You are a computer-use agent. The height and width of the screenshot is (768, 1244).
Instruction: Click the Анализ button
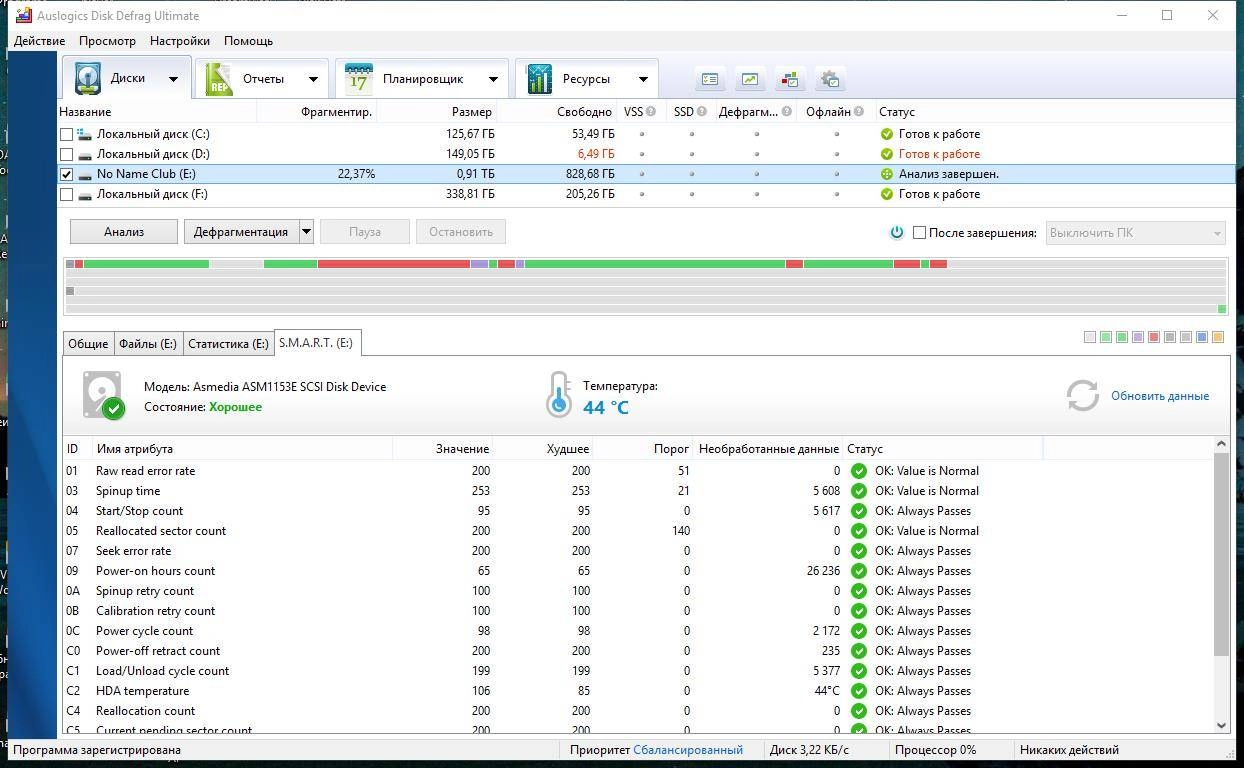tap(124, 232)
